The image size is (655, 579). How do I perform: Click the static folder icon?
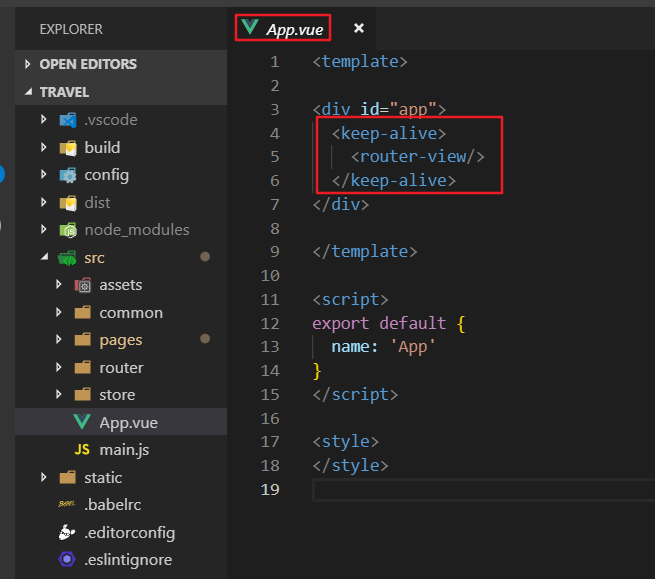coord(68,477)
